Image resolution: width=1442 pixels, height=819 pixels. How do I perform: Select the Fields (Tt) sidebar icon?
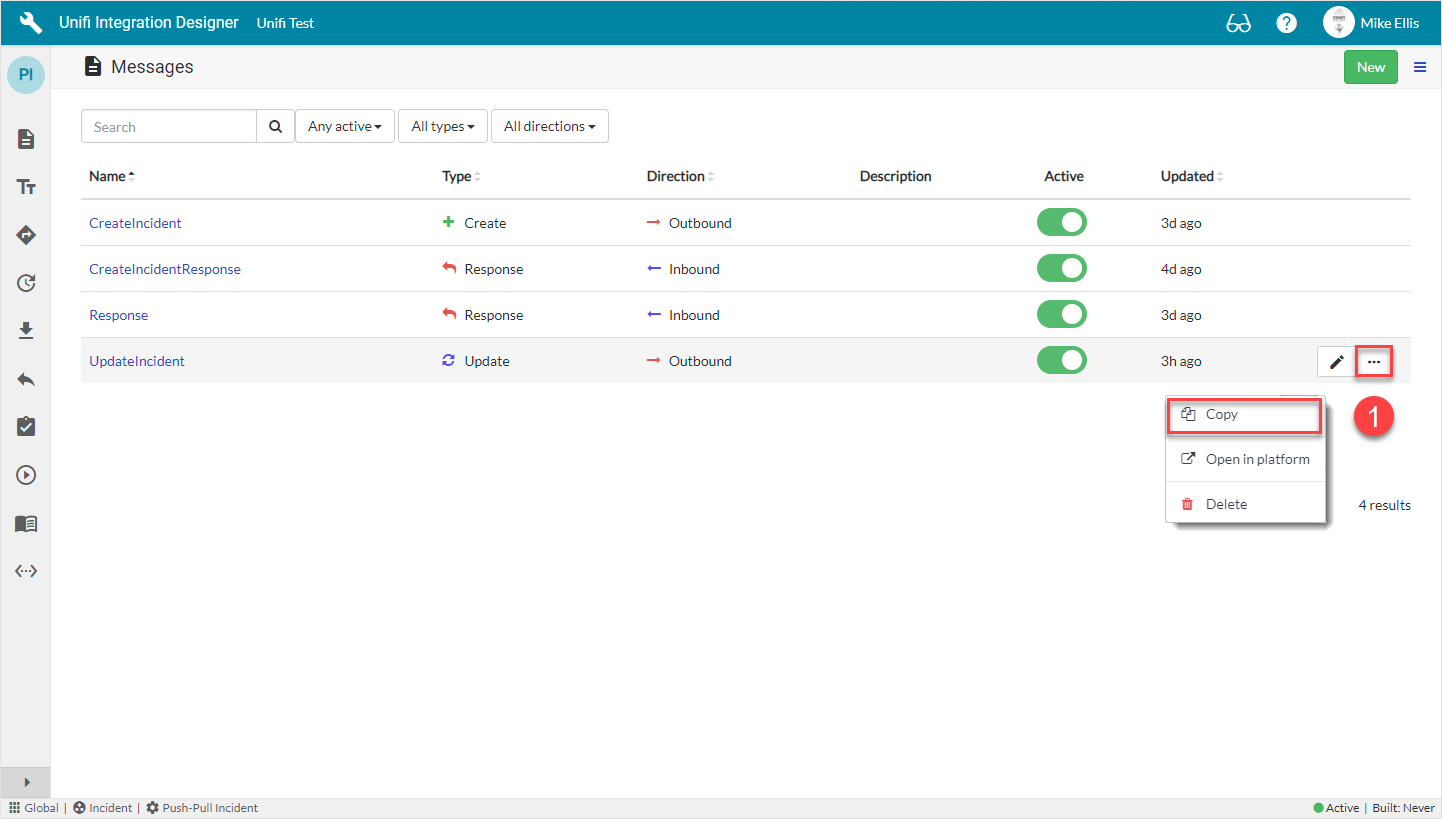(26, 187)
